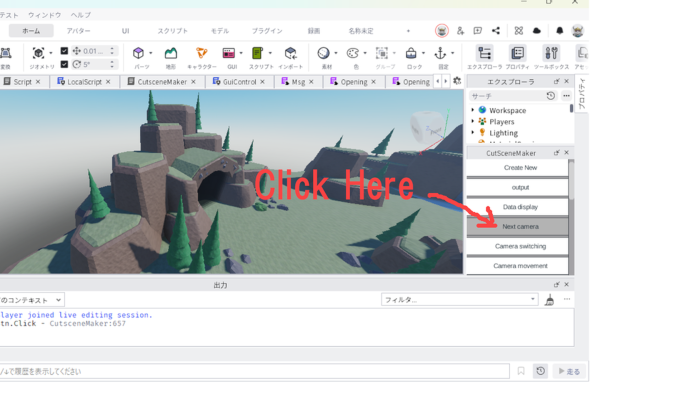The image size is (700, 394).
Task: Click the view orientation cube in viewport
Action: tap(428, 127)
